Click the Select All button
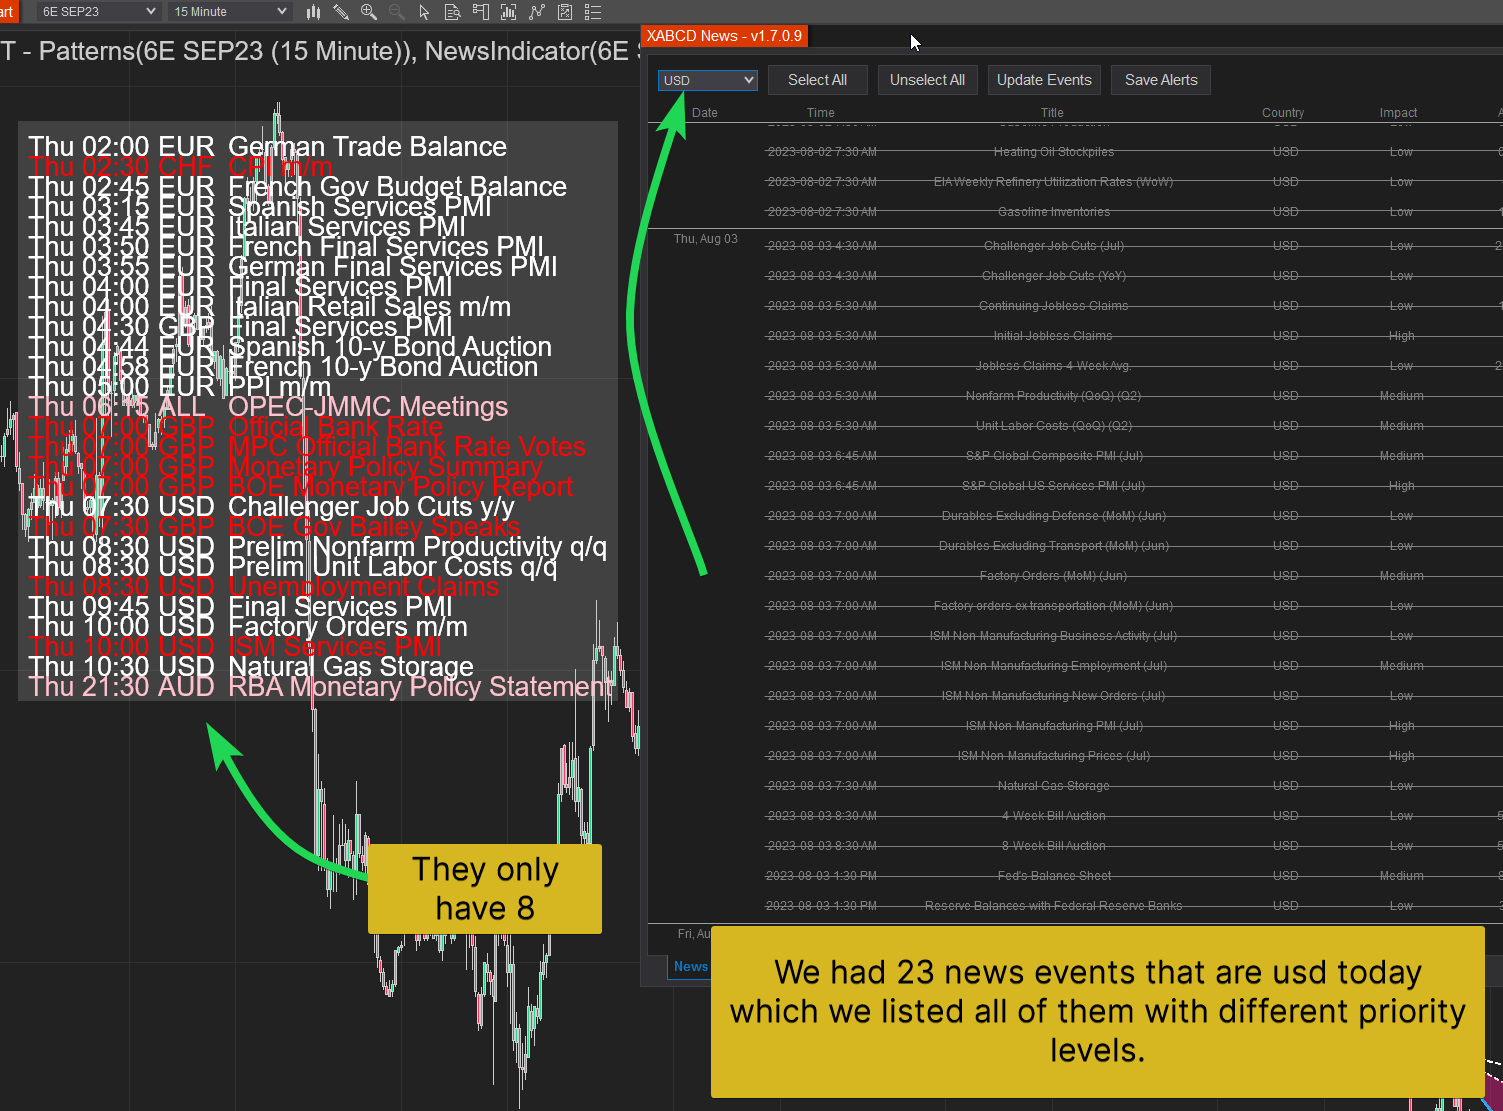Viewport: 1503px width, 1111px height. point(817,79)
